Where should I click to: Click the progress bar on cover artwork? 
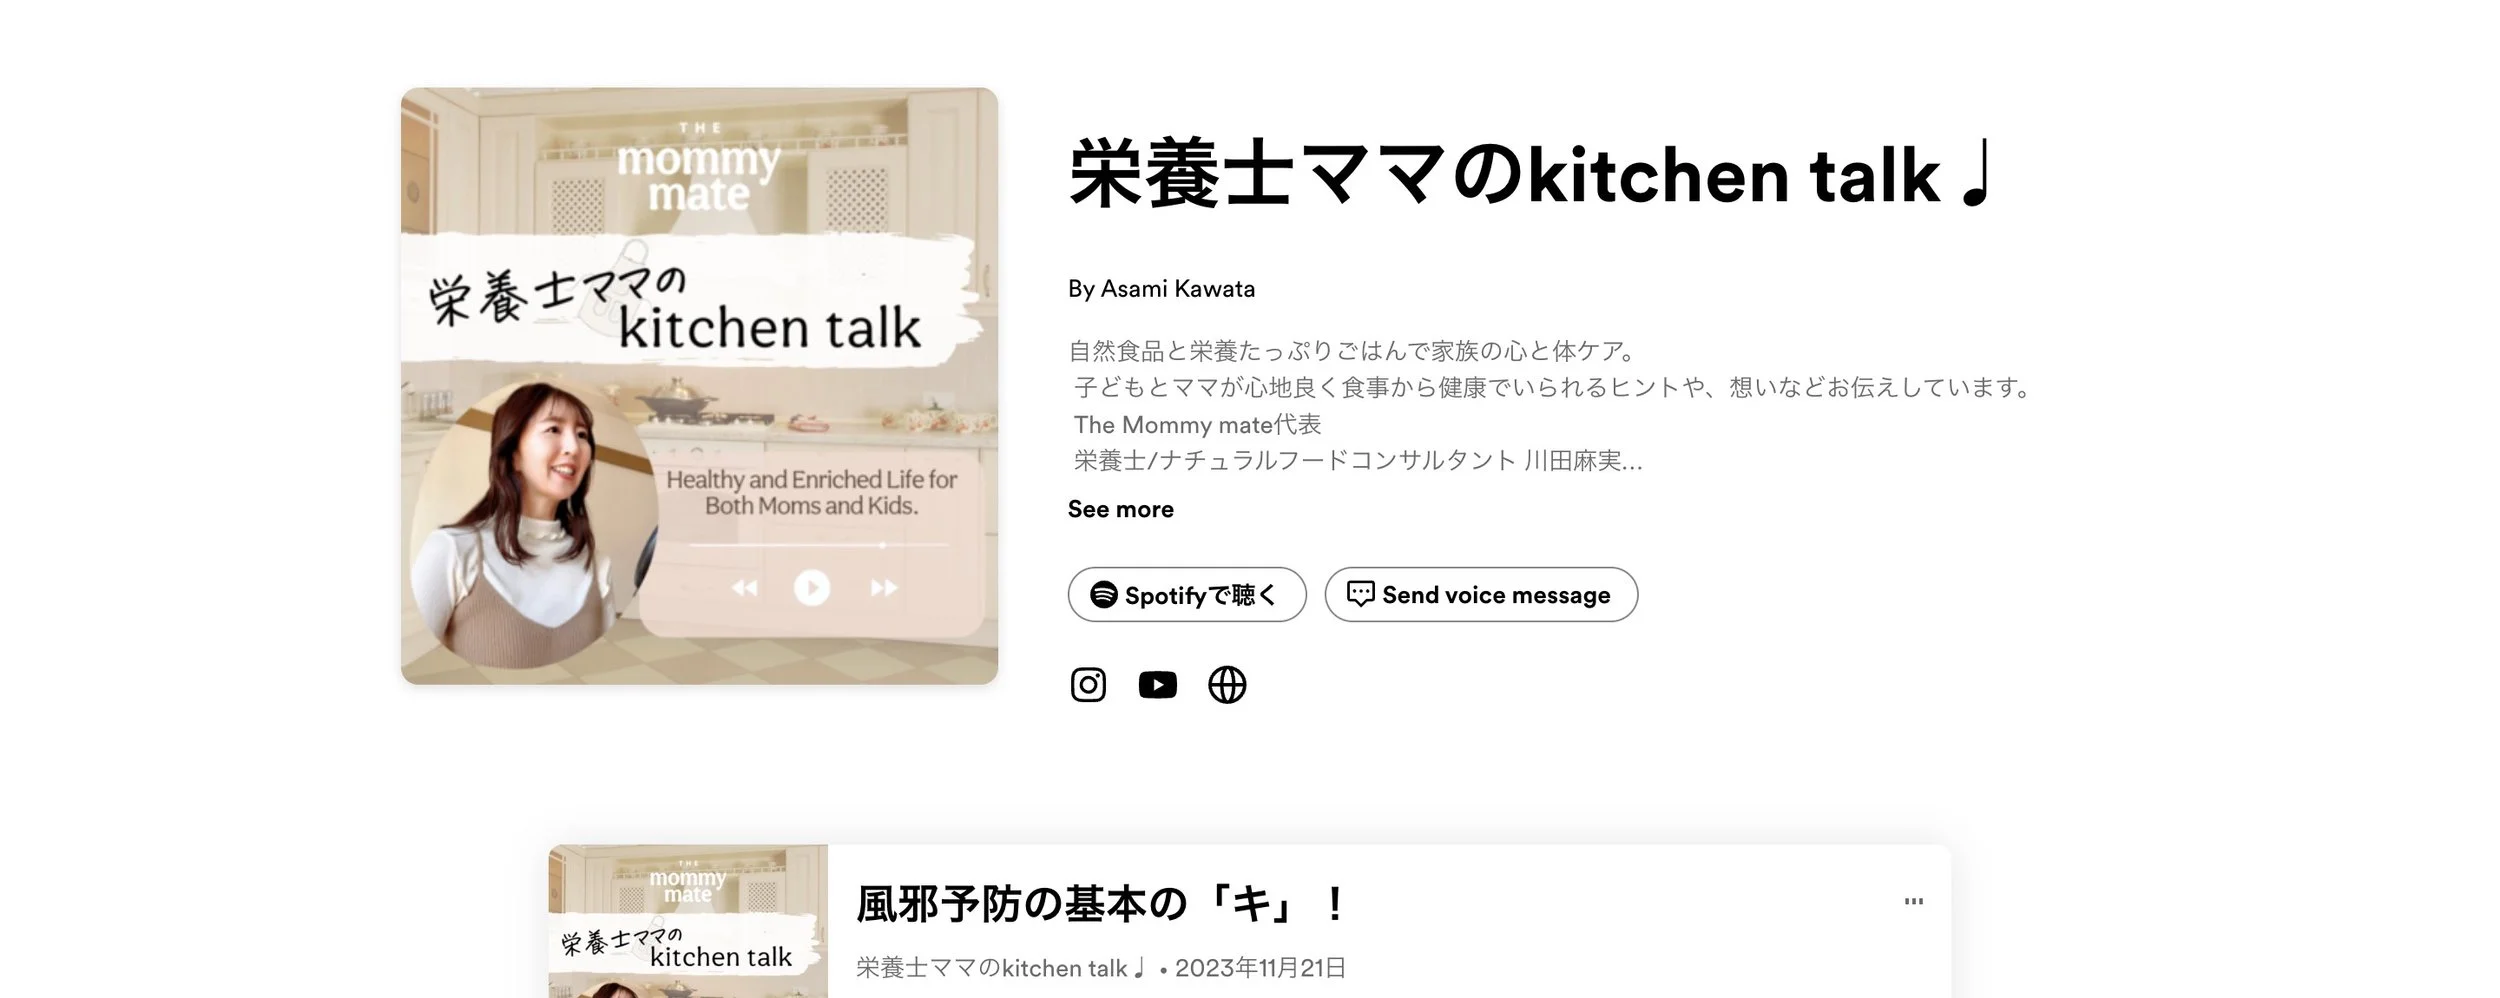pos(818,545)
